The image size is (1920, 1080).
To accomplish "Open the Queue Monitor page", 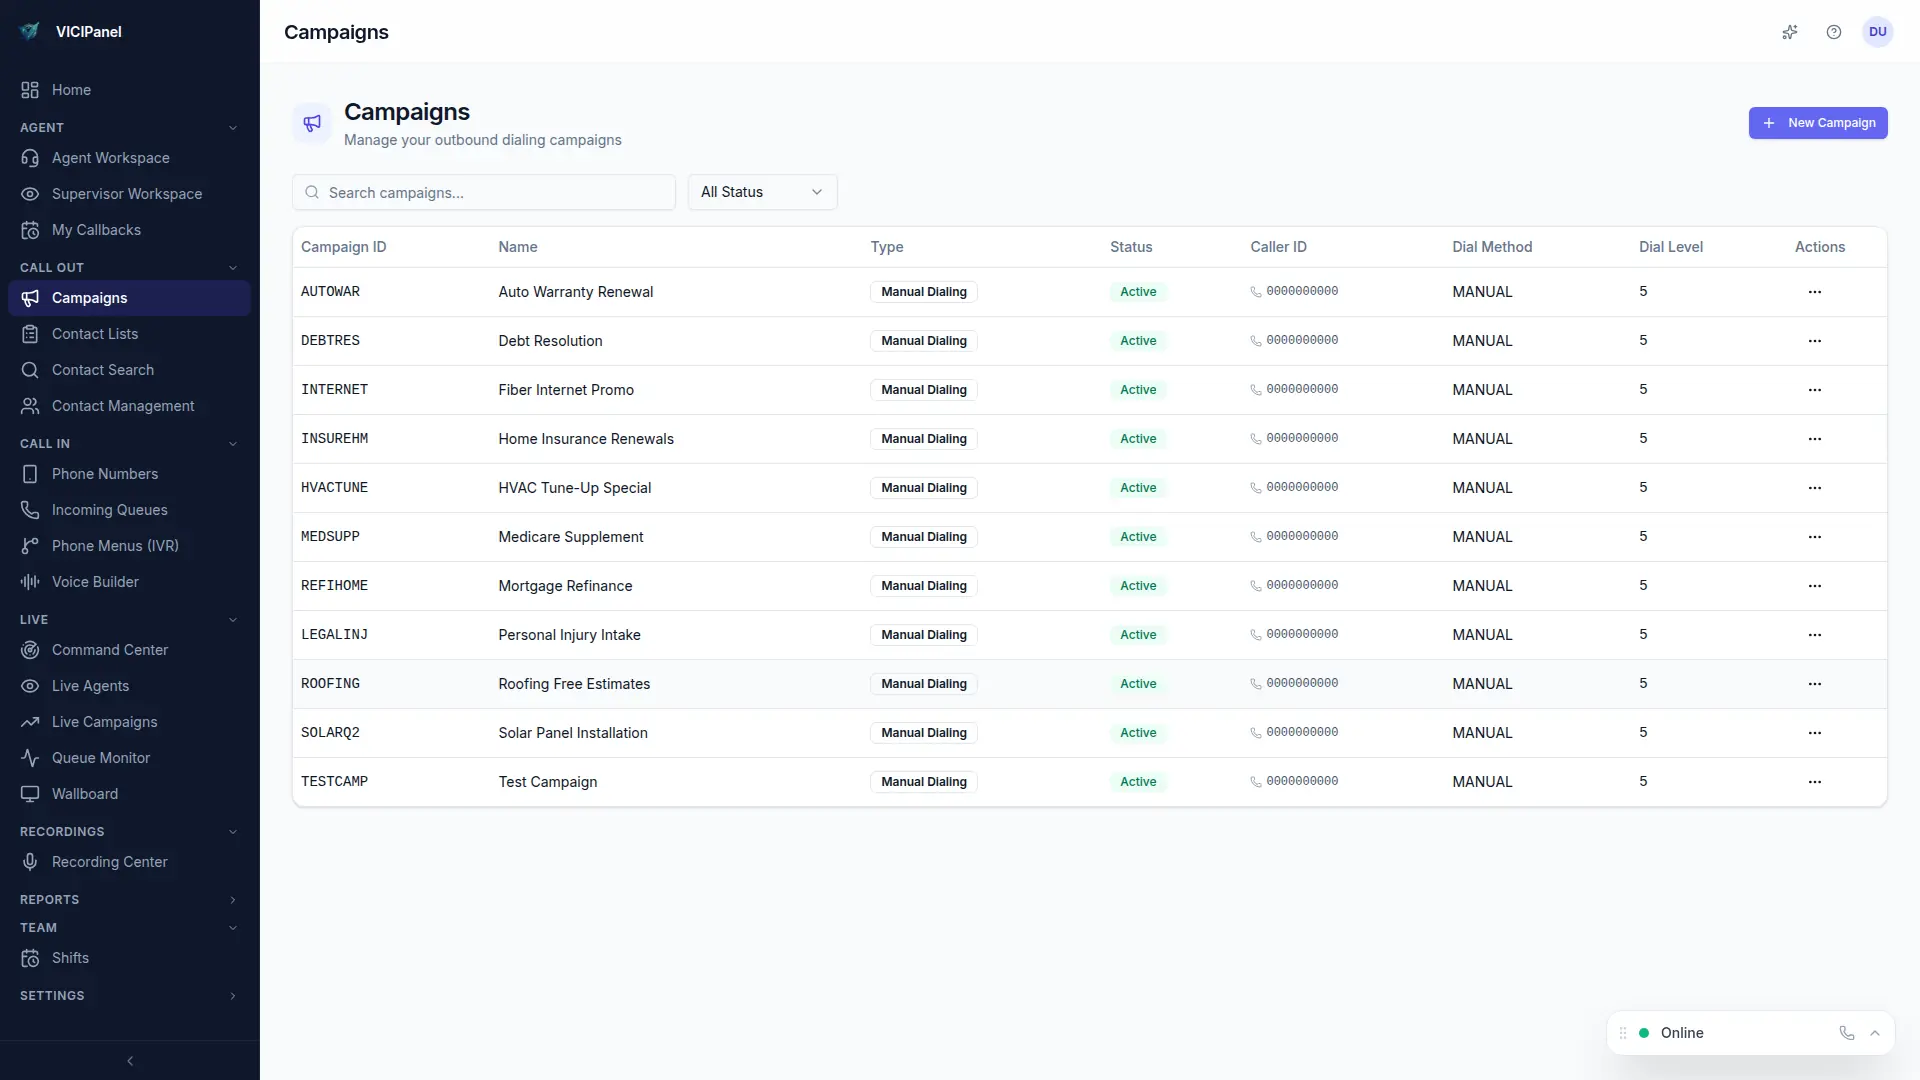I will 99,758.
